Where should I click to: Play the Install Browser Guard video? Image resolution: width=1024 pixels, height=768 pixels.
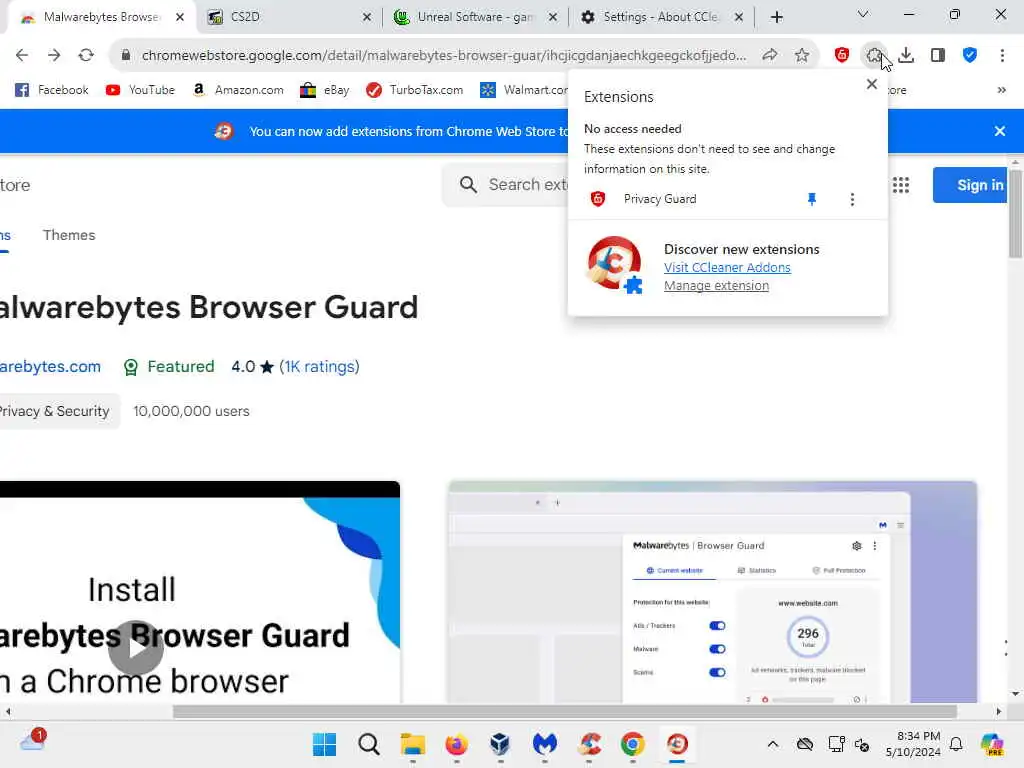[x=135, y=647]
